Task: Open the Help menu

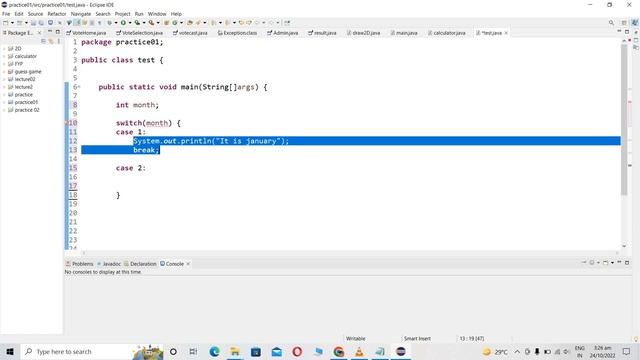Action: [x=176, y=14]
